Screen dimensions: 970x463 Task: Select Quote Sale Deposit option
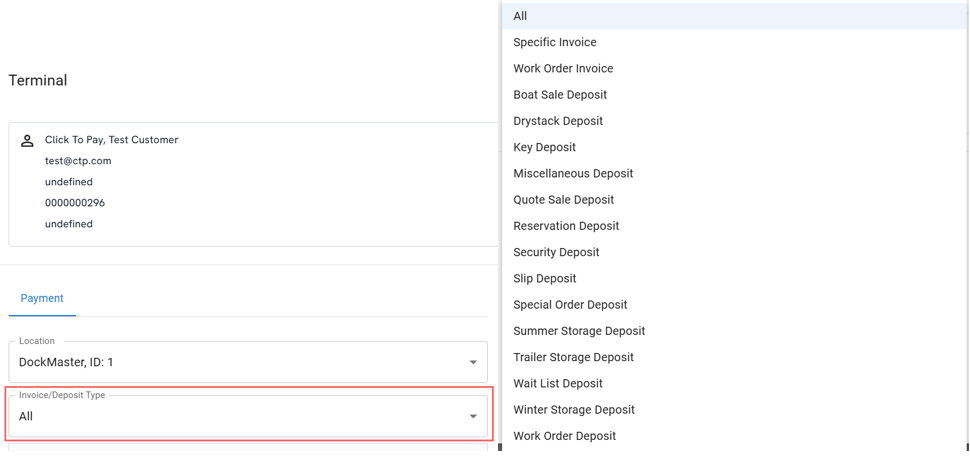pos(736,200)
